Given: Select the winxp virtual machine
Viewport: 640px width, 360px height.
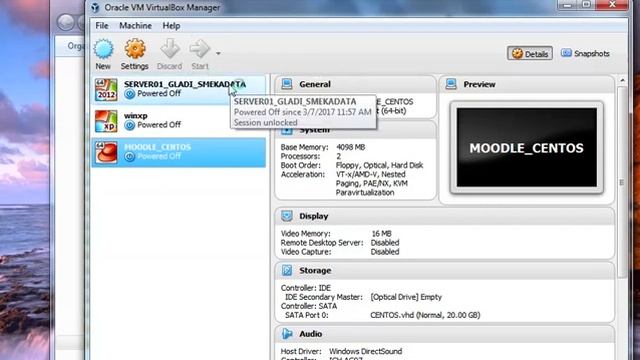Looking at the screenshot, I should 179,121.
